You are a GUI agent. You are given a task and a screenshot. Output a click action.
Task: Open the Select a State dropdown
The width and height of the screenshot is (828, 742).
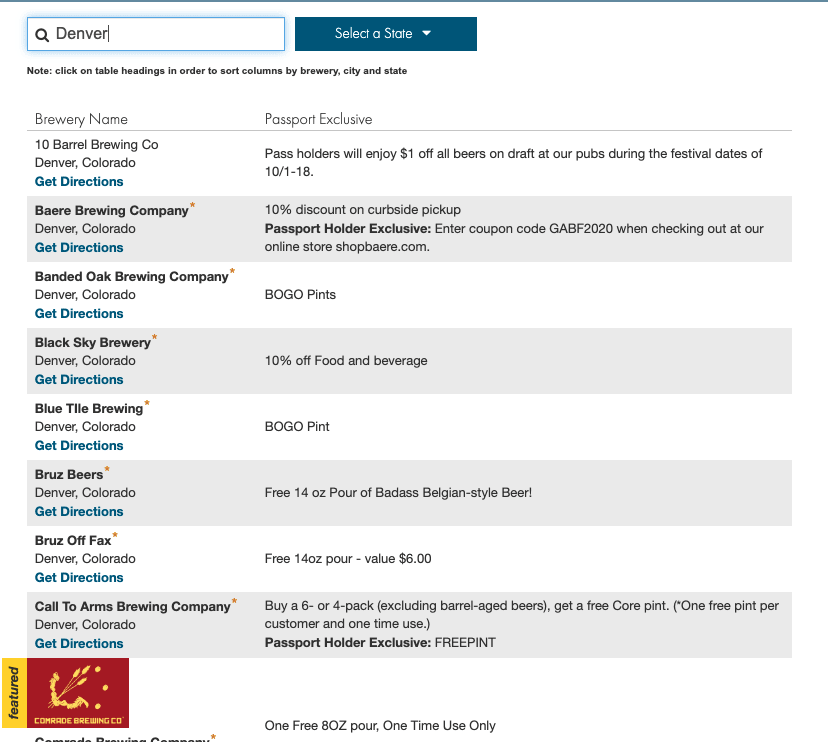[x=385, y=34]
